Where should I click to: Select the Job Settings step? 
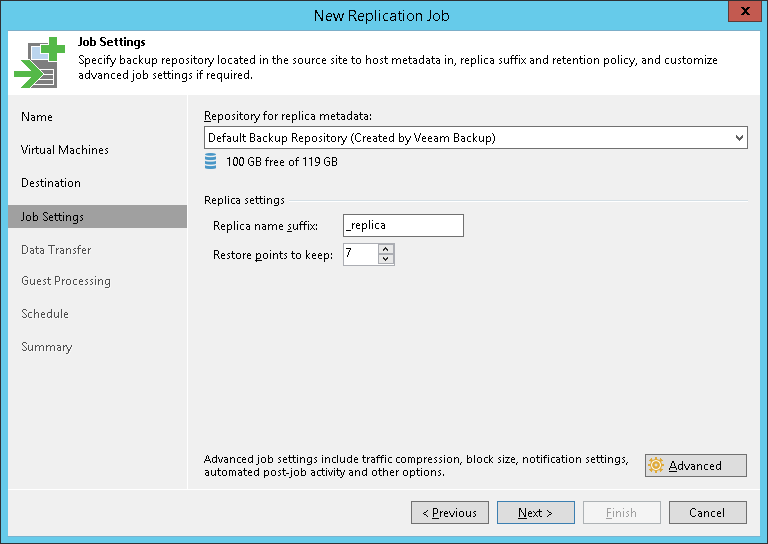tap(53, 217)
